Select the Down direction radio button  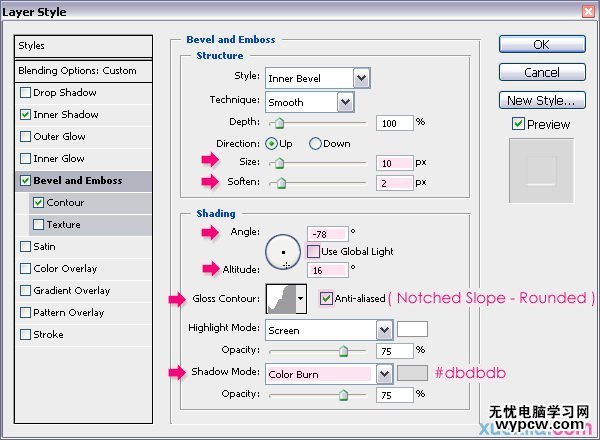(x=315, y=144)
